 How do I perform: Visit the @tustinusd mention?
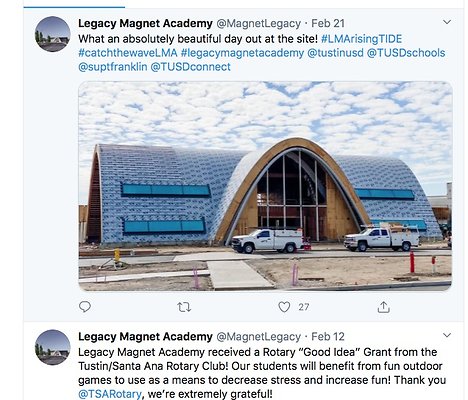[335, 53]
